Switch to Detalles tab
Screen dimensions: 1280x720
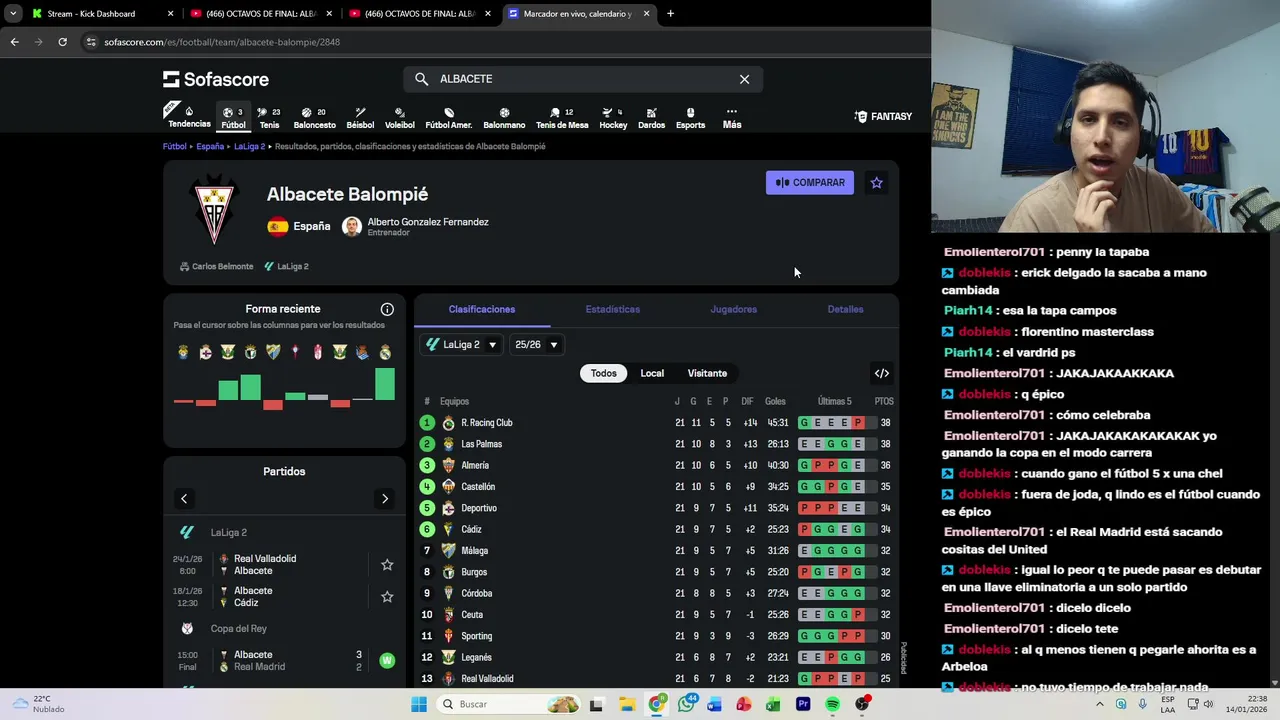click(x=845, y=309)
